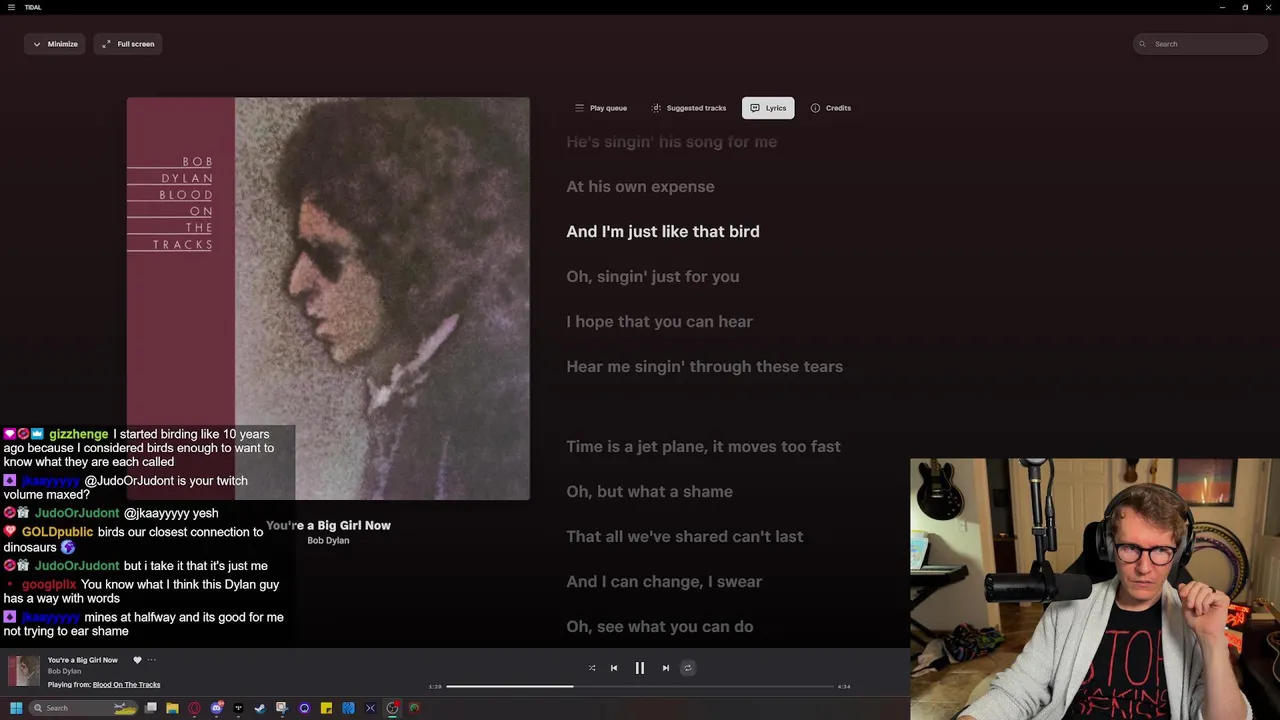This screenshot has width=1280, height=720.
Task: Toggle shuffle playback
Action: 592,668
